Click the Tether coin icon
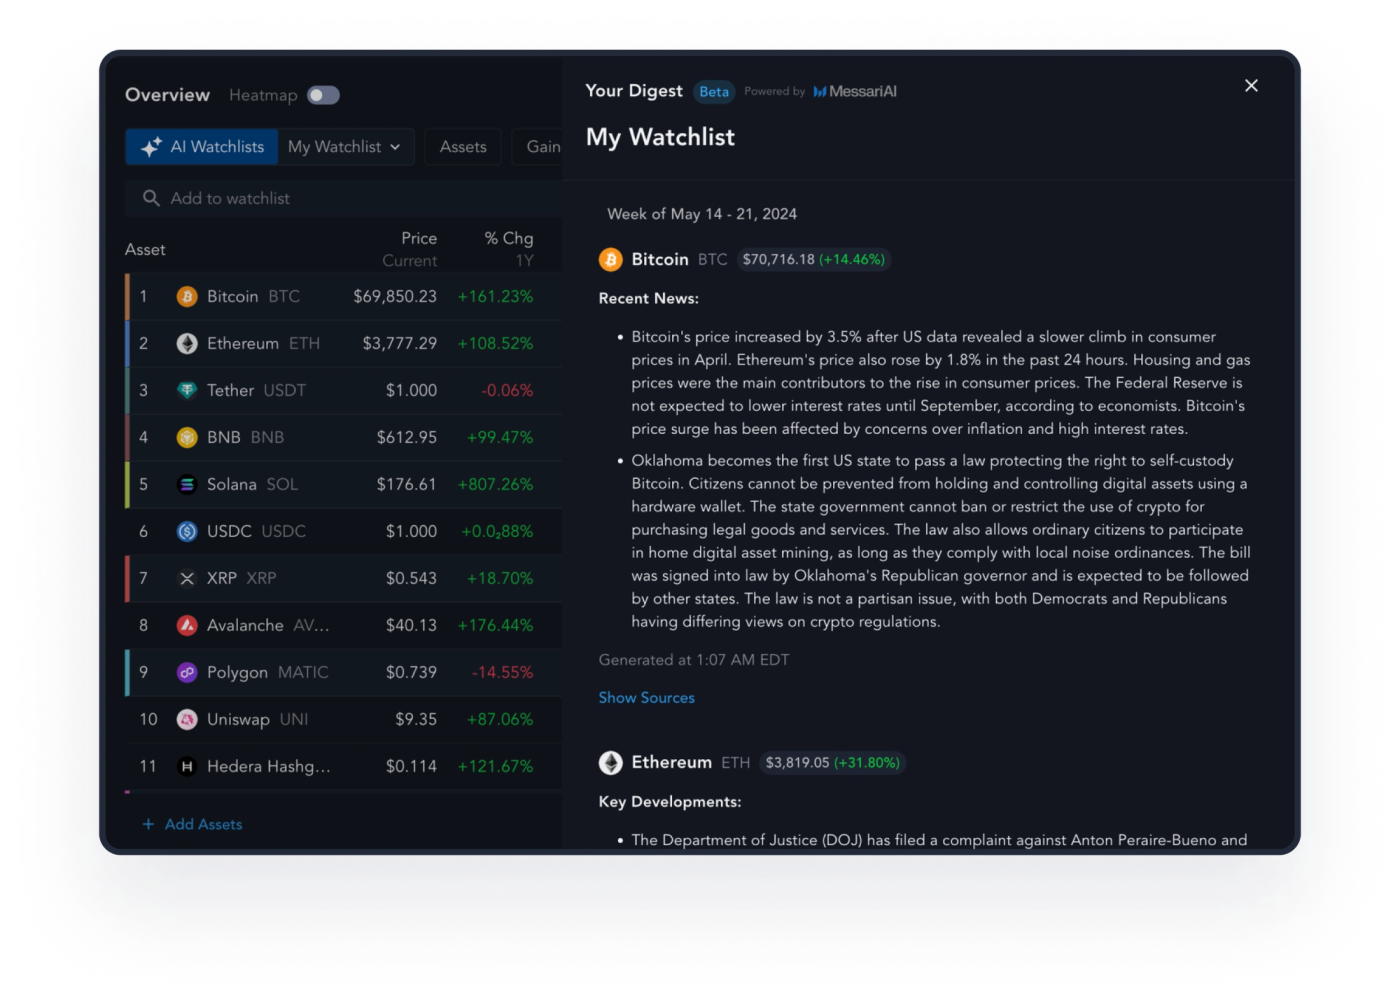Image resolution: width=1400 pixels, height=1004 pixels. click(x=187, y=391)
